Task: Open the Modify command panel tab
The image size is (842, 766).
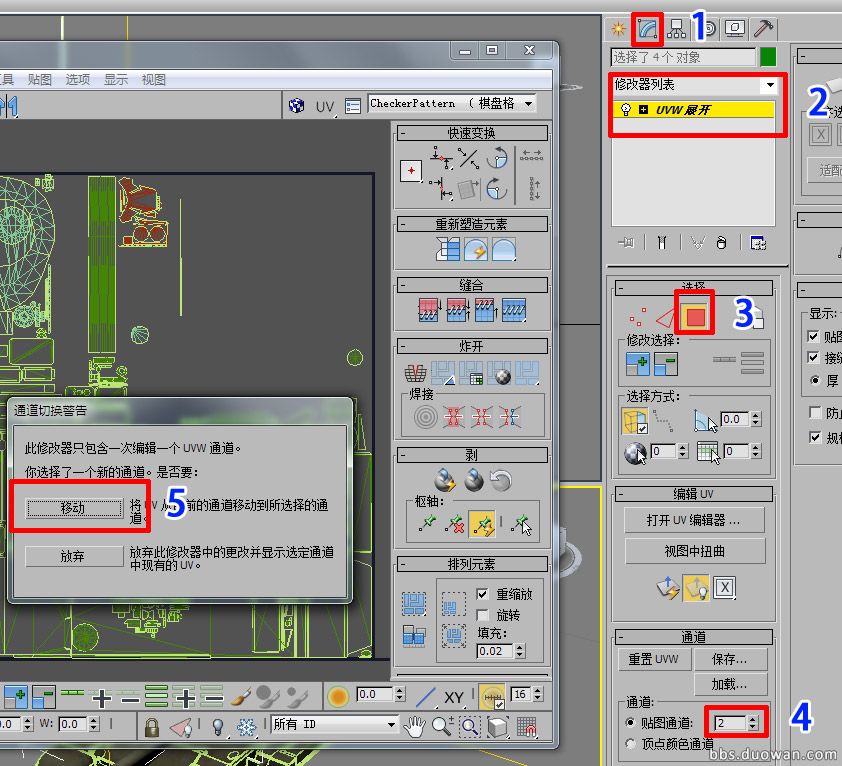Action: click(648, 27)
